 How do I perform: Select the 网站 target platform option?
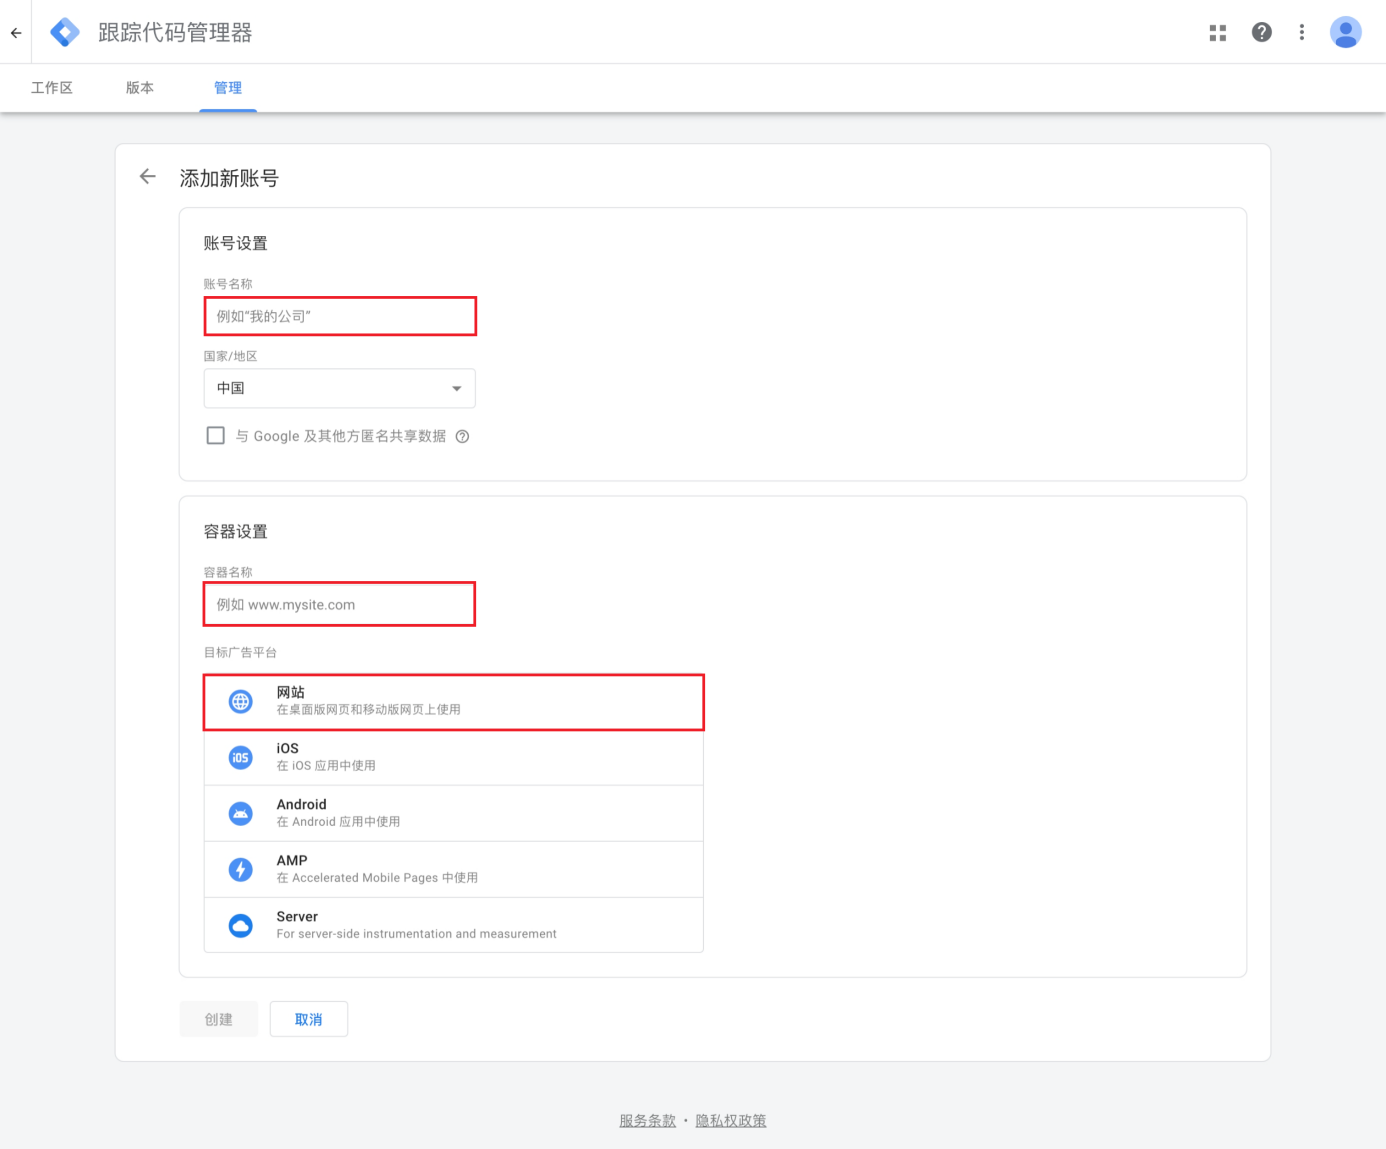tap(453, 702)
